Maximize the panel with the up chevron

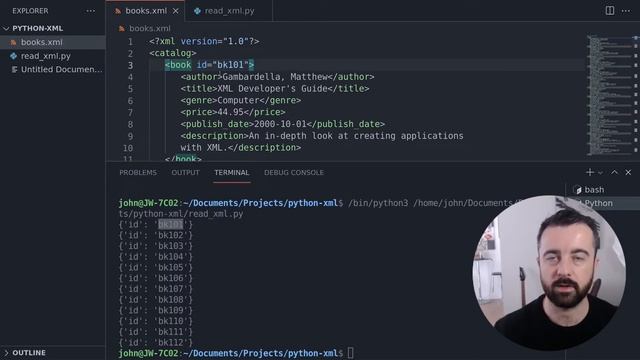pos(614,172)
